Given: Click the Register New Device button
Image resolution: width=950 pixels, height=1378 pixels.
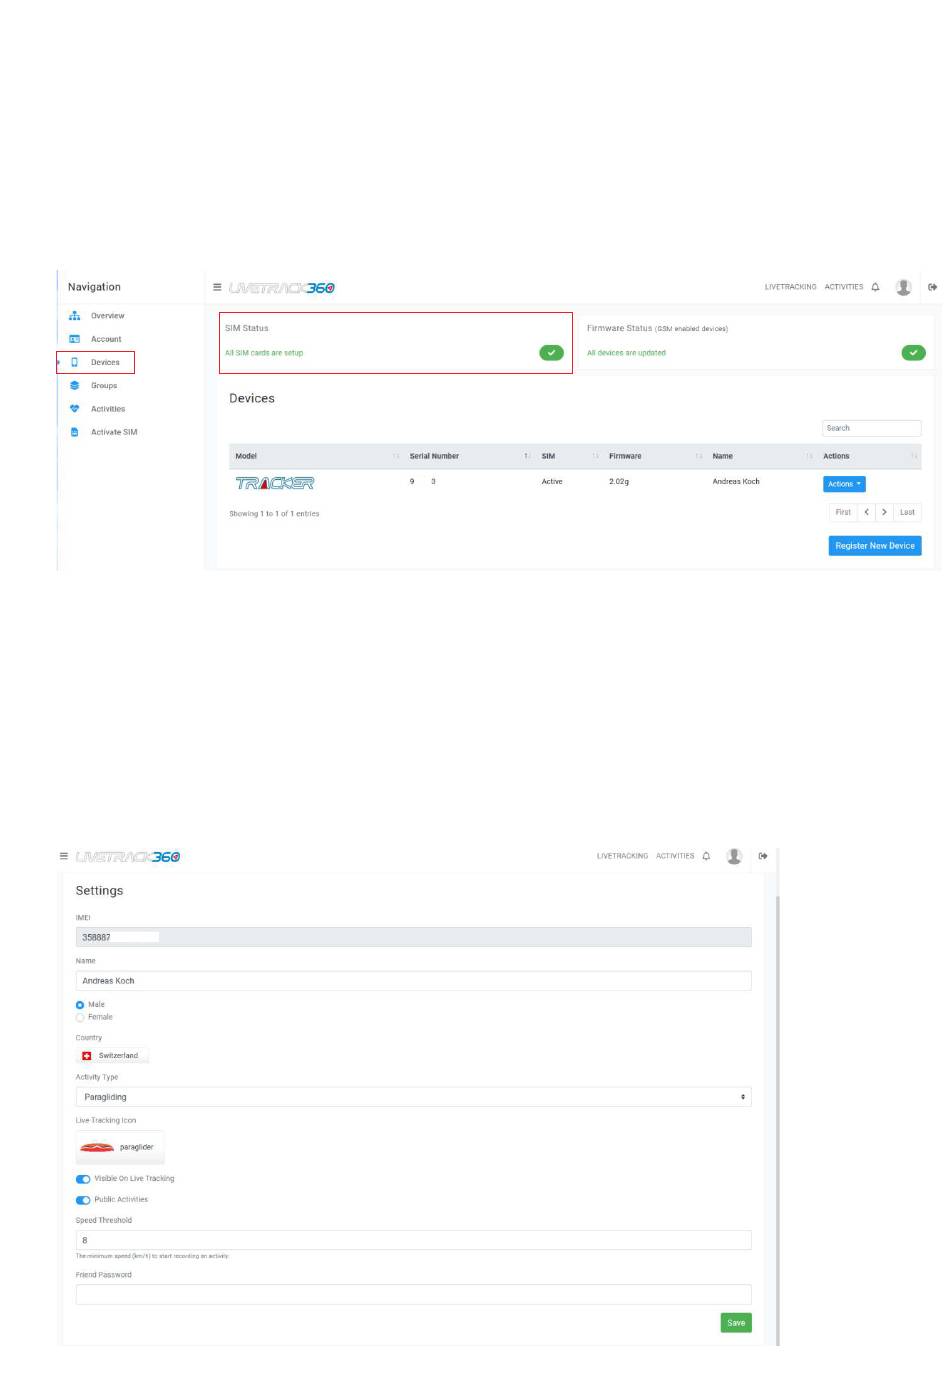Looking at the screenshot, I should [x=874, y=546].
